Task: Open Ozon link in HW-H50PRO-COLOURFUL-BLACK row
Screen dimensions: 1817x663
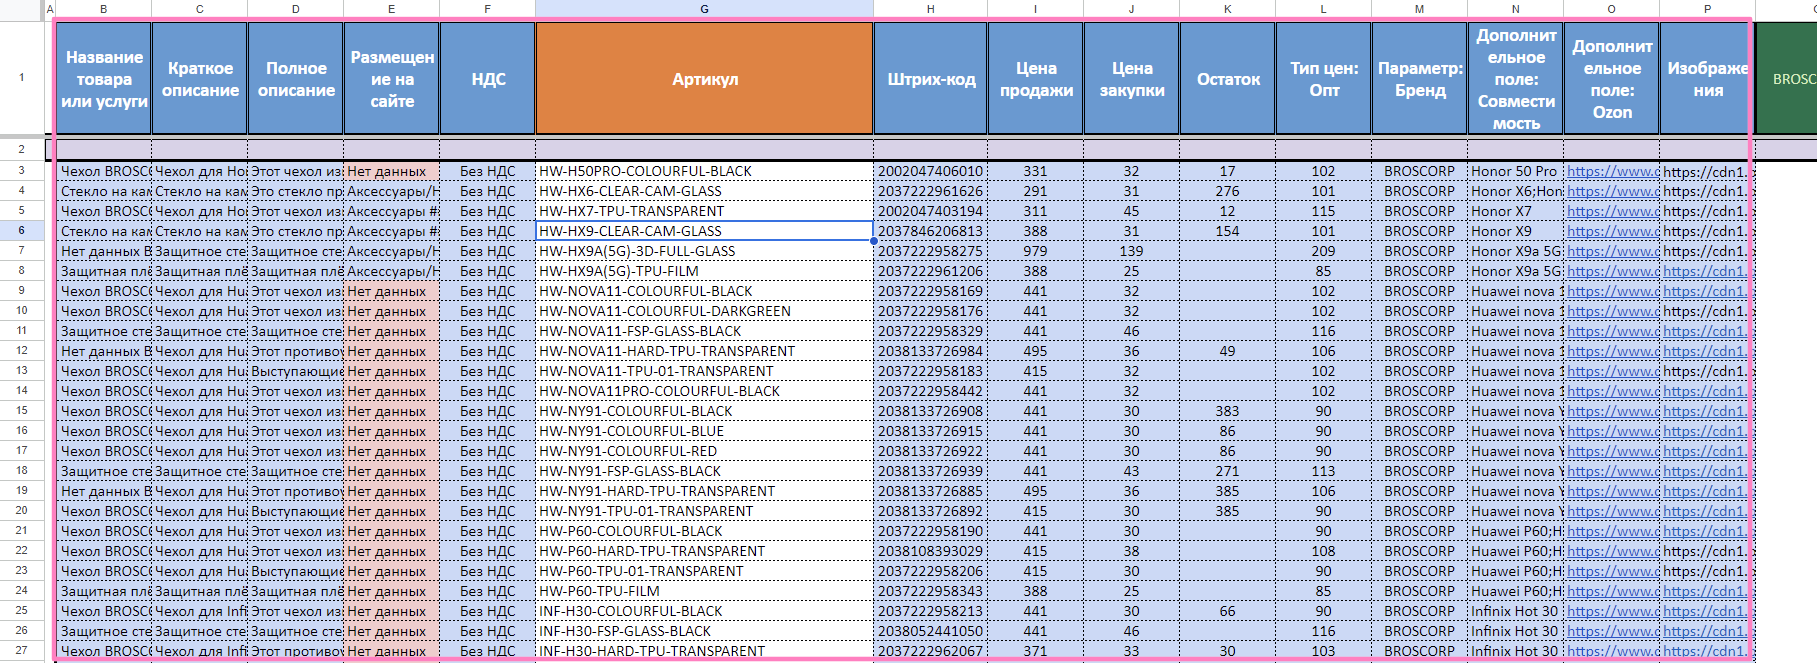Action: point(1611,171)
